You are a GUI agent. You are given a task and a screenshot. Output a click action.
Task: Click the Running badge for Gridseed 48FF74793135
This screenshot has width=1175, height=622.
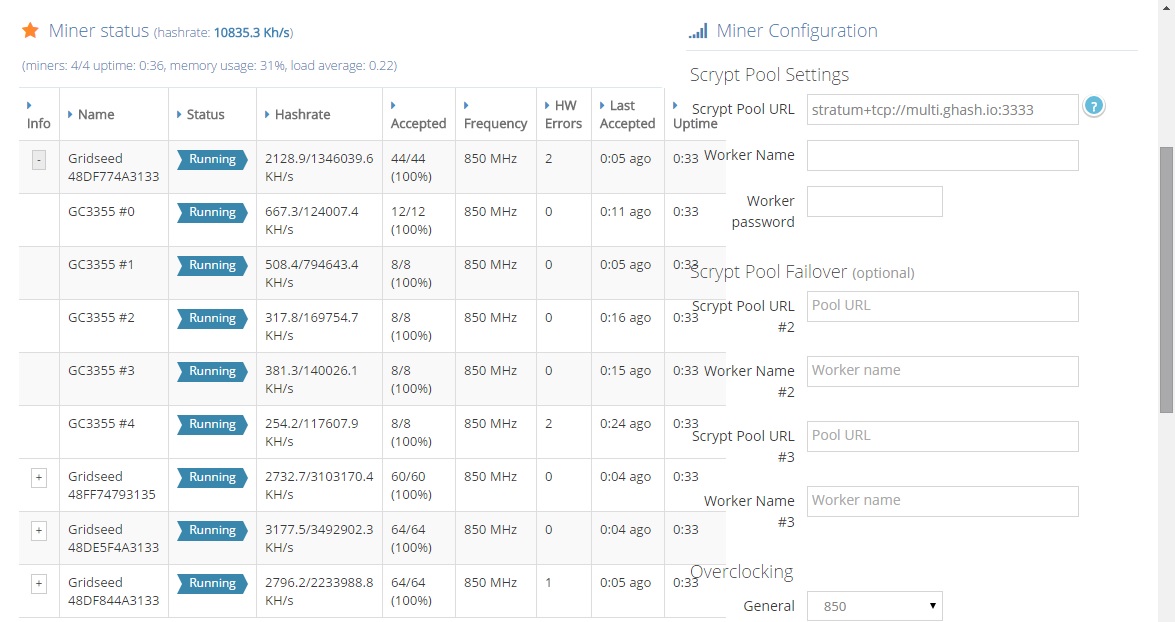[212, 477]
